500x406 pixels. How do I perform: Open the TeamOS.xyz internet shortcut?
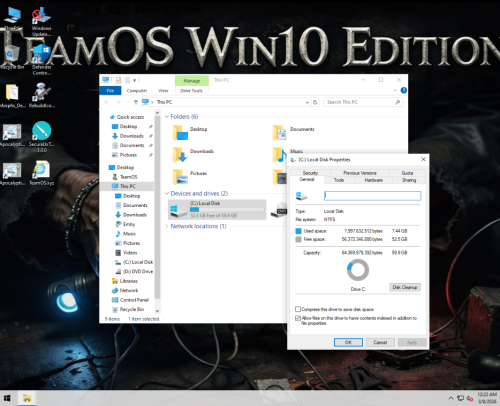click(x=41, y=173)
